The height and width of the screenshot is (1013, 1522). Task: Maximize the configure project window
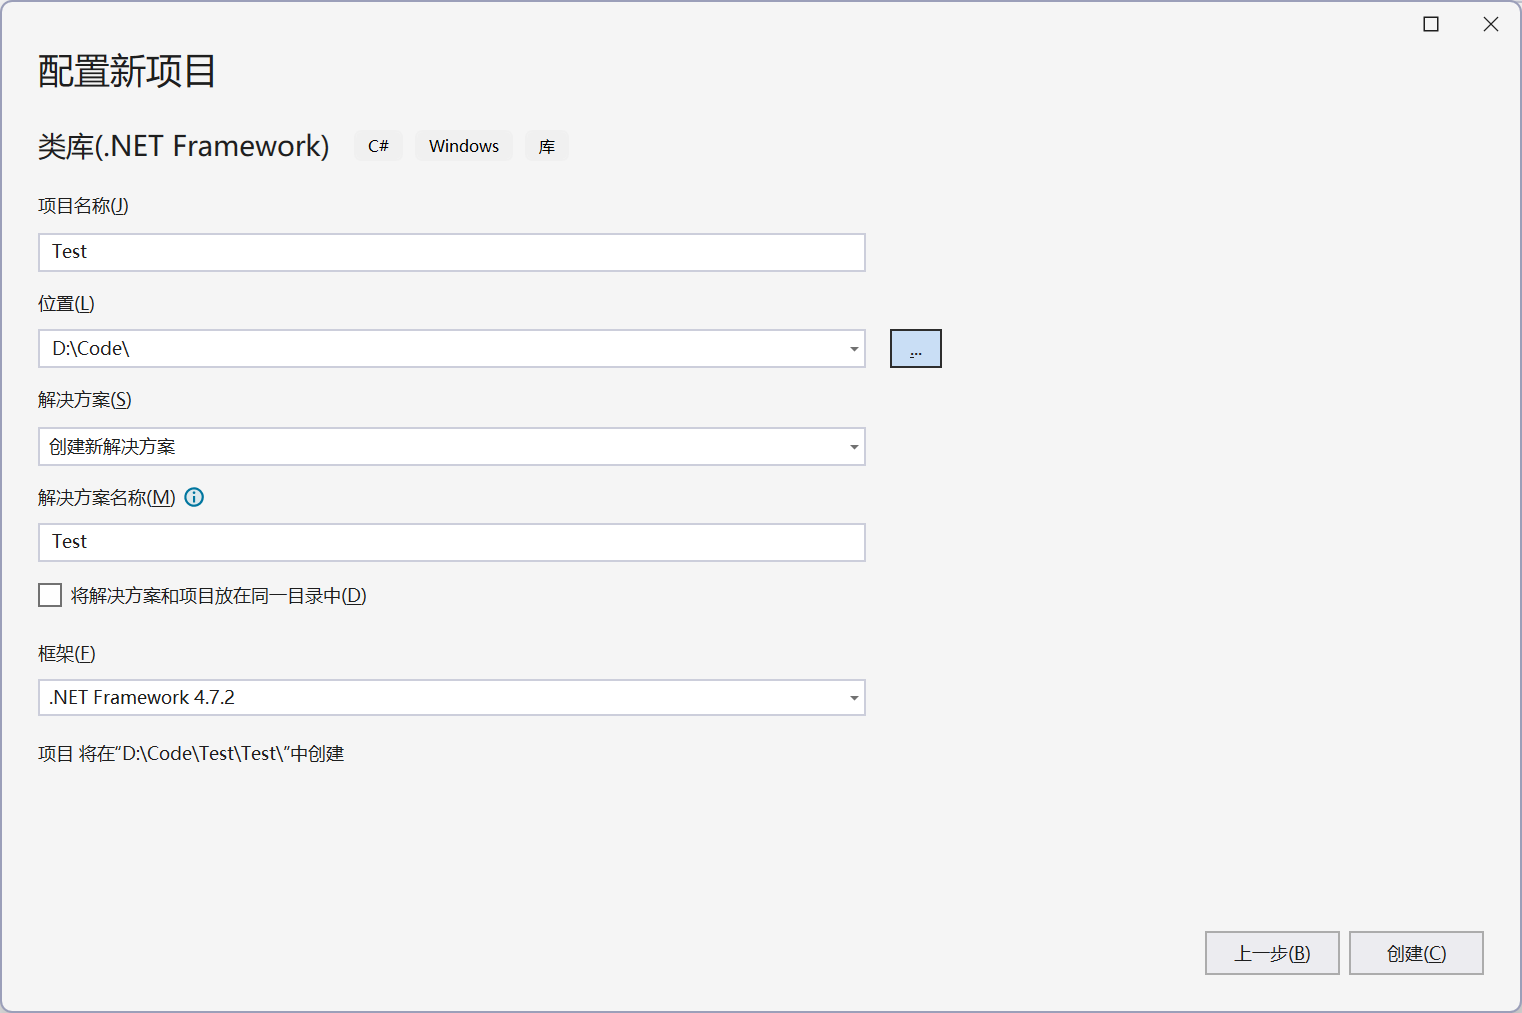tap(1431, 24)
